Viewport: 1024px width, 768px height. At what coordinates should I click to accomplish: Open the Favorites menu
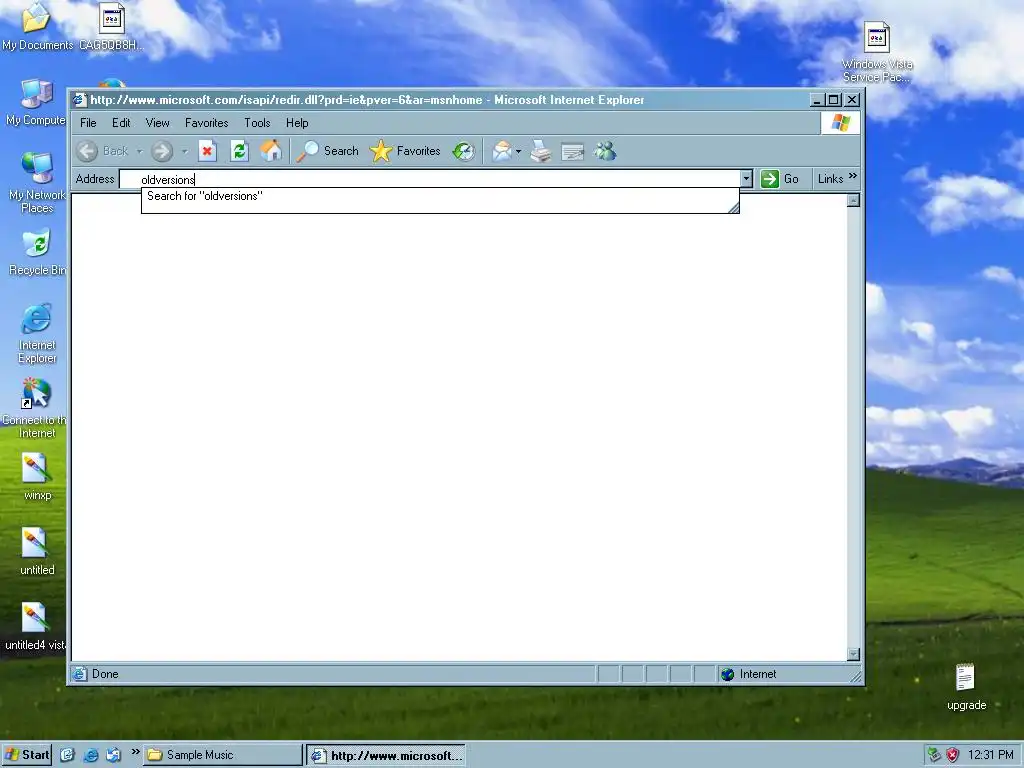tap(206, 123)
